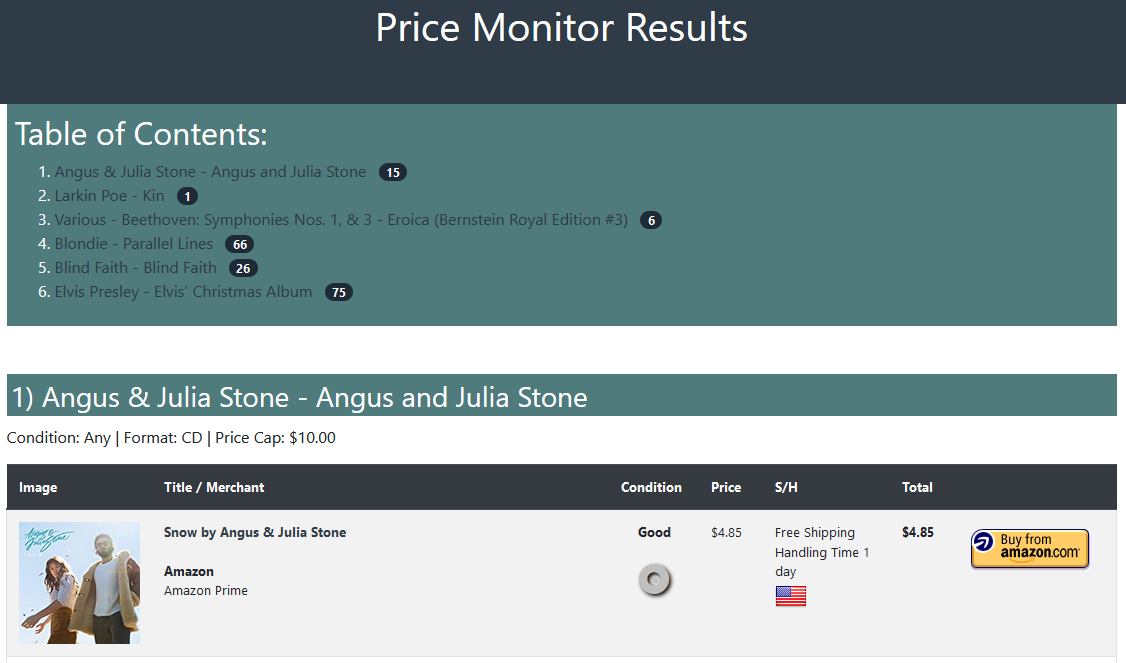1126x663 pixels.
Task: Select the Blind Faith contents link
Action: [x=135, y=268]
